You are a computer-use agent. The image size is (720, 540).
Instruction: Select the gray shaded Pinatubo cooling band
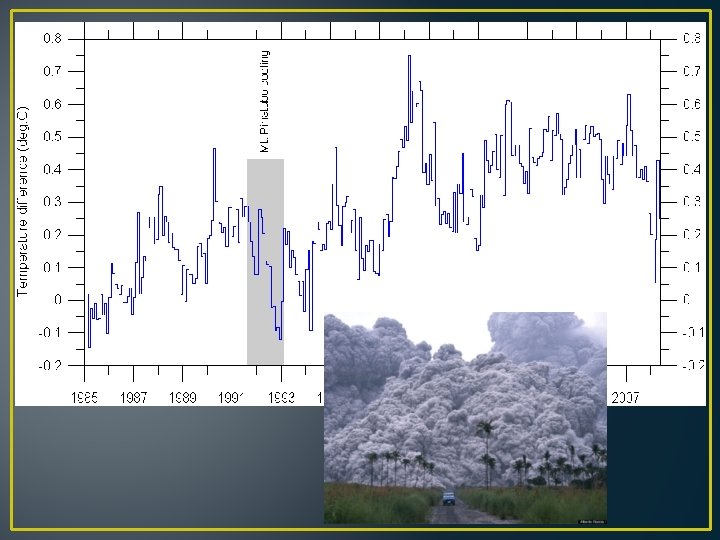265,261
